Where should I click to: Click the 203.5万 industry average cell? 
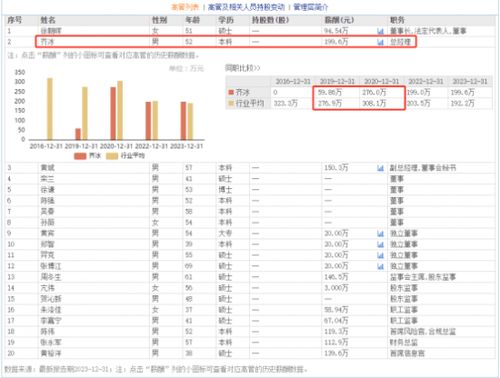[x=418, y=103]
